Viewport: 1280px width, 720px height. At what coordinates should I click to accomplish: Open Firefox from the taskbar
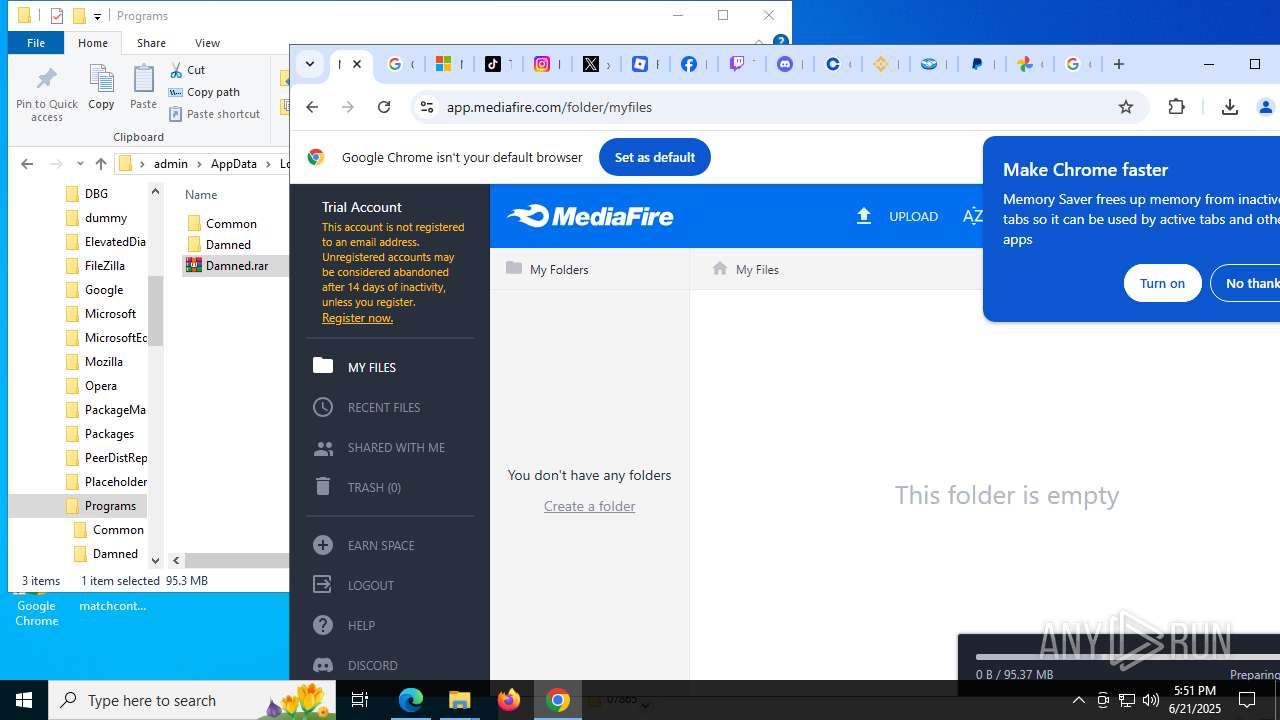click(x=509, y=700)
